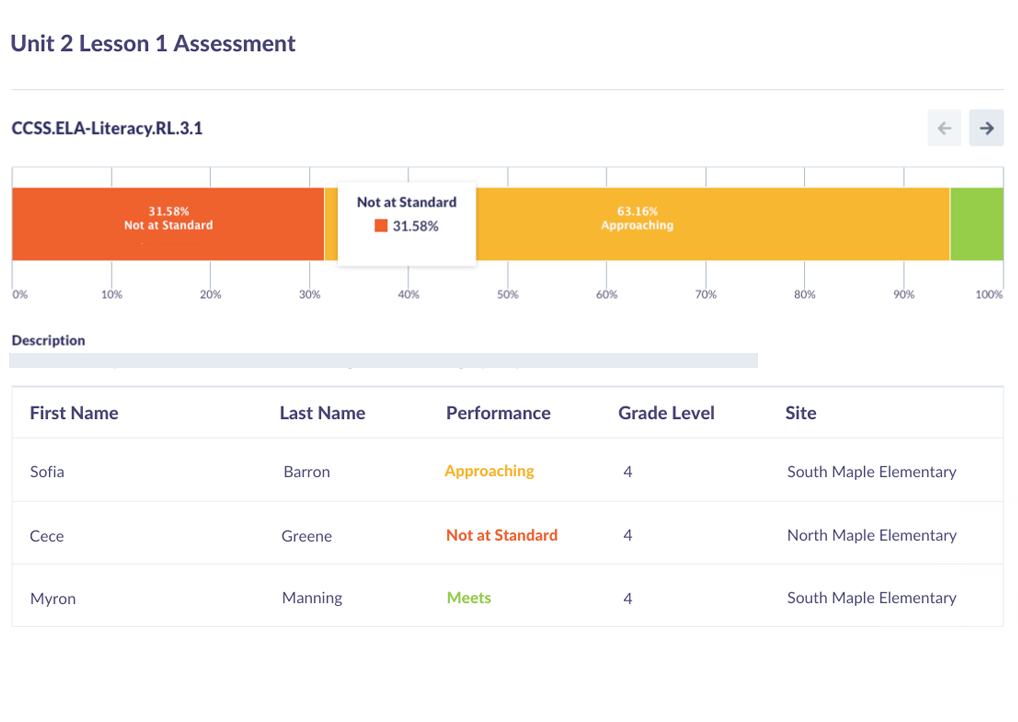The image size is (1018, 722).
Task: Open the Unit 2 Lesson 1 Assessment title
Action: click(152, 43)
